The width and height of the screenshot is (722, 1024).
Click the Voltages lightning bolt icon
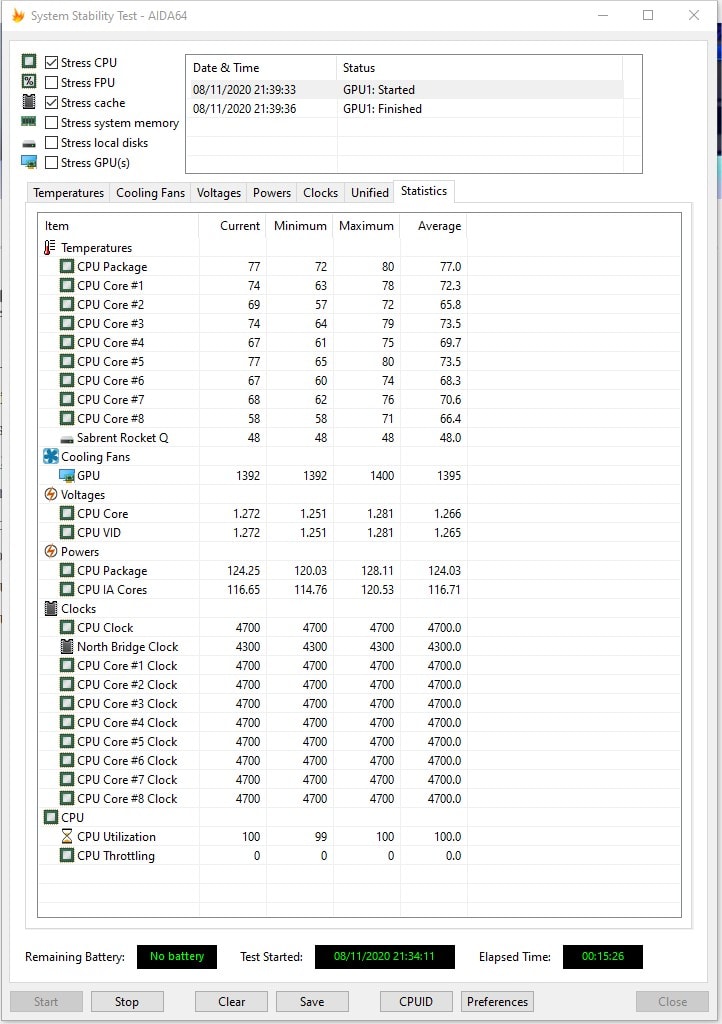pyautogui.click(x=51, y=495)
